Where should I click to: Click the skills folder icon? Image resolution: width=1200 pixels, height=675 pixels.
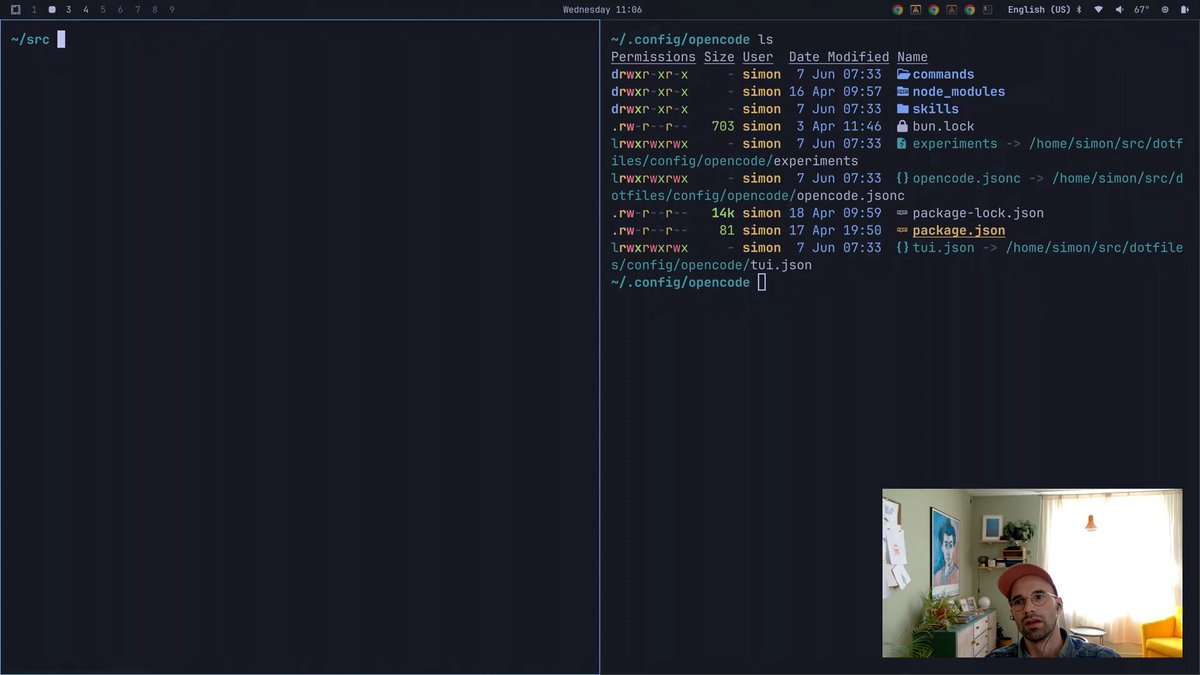[x=903, y=109]
